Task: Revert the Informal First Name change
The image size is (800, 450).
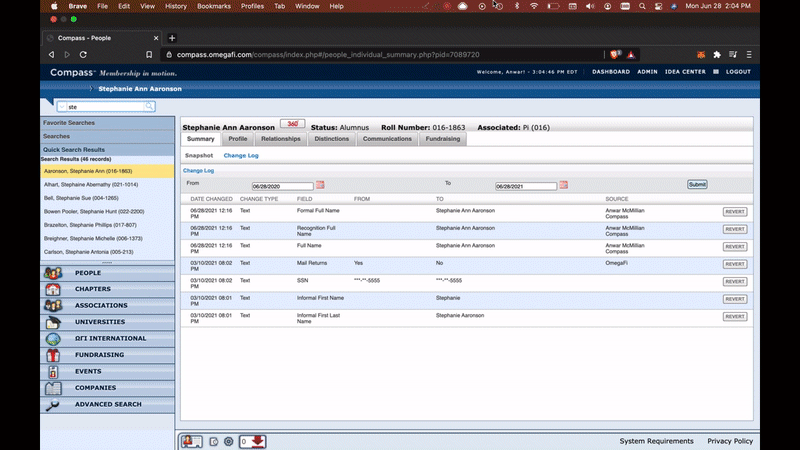Action: (735, 299)
